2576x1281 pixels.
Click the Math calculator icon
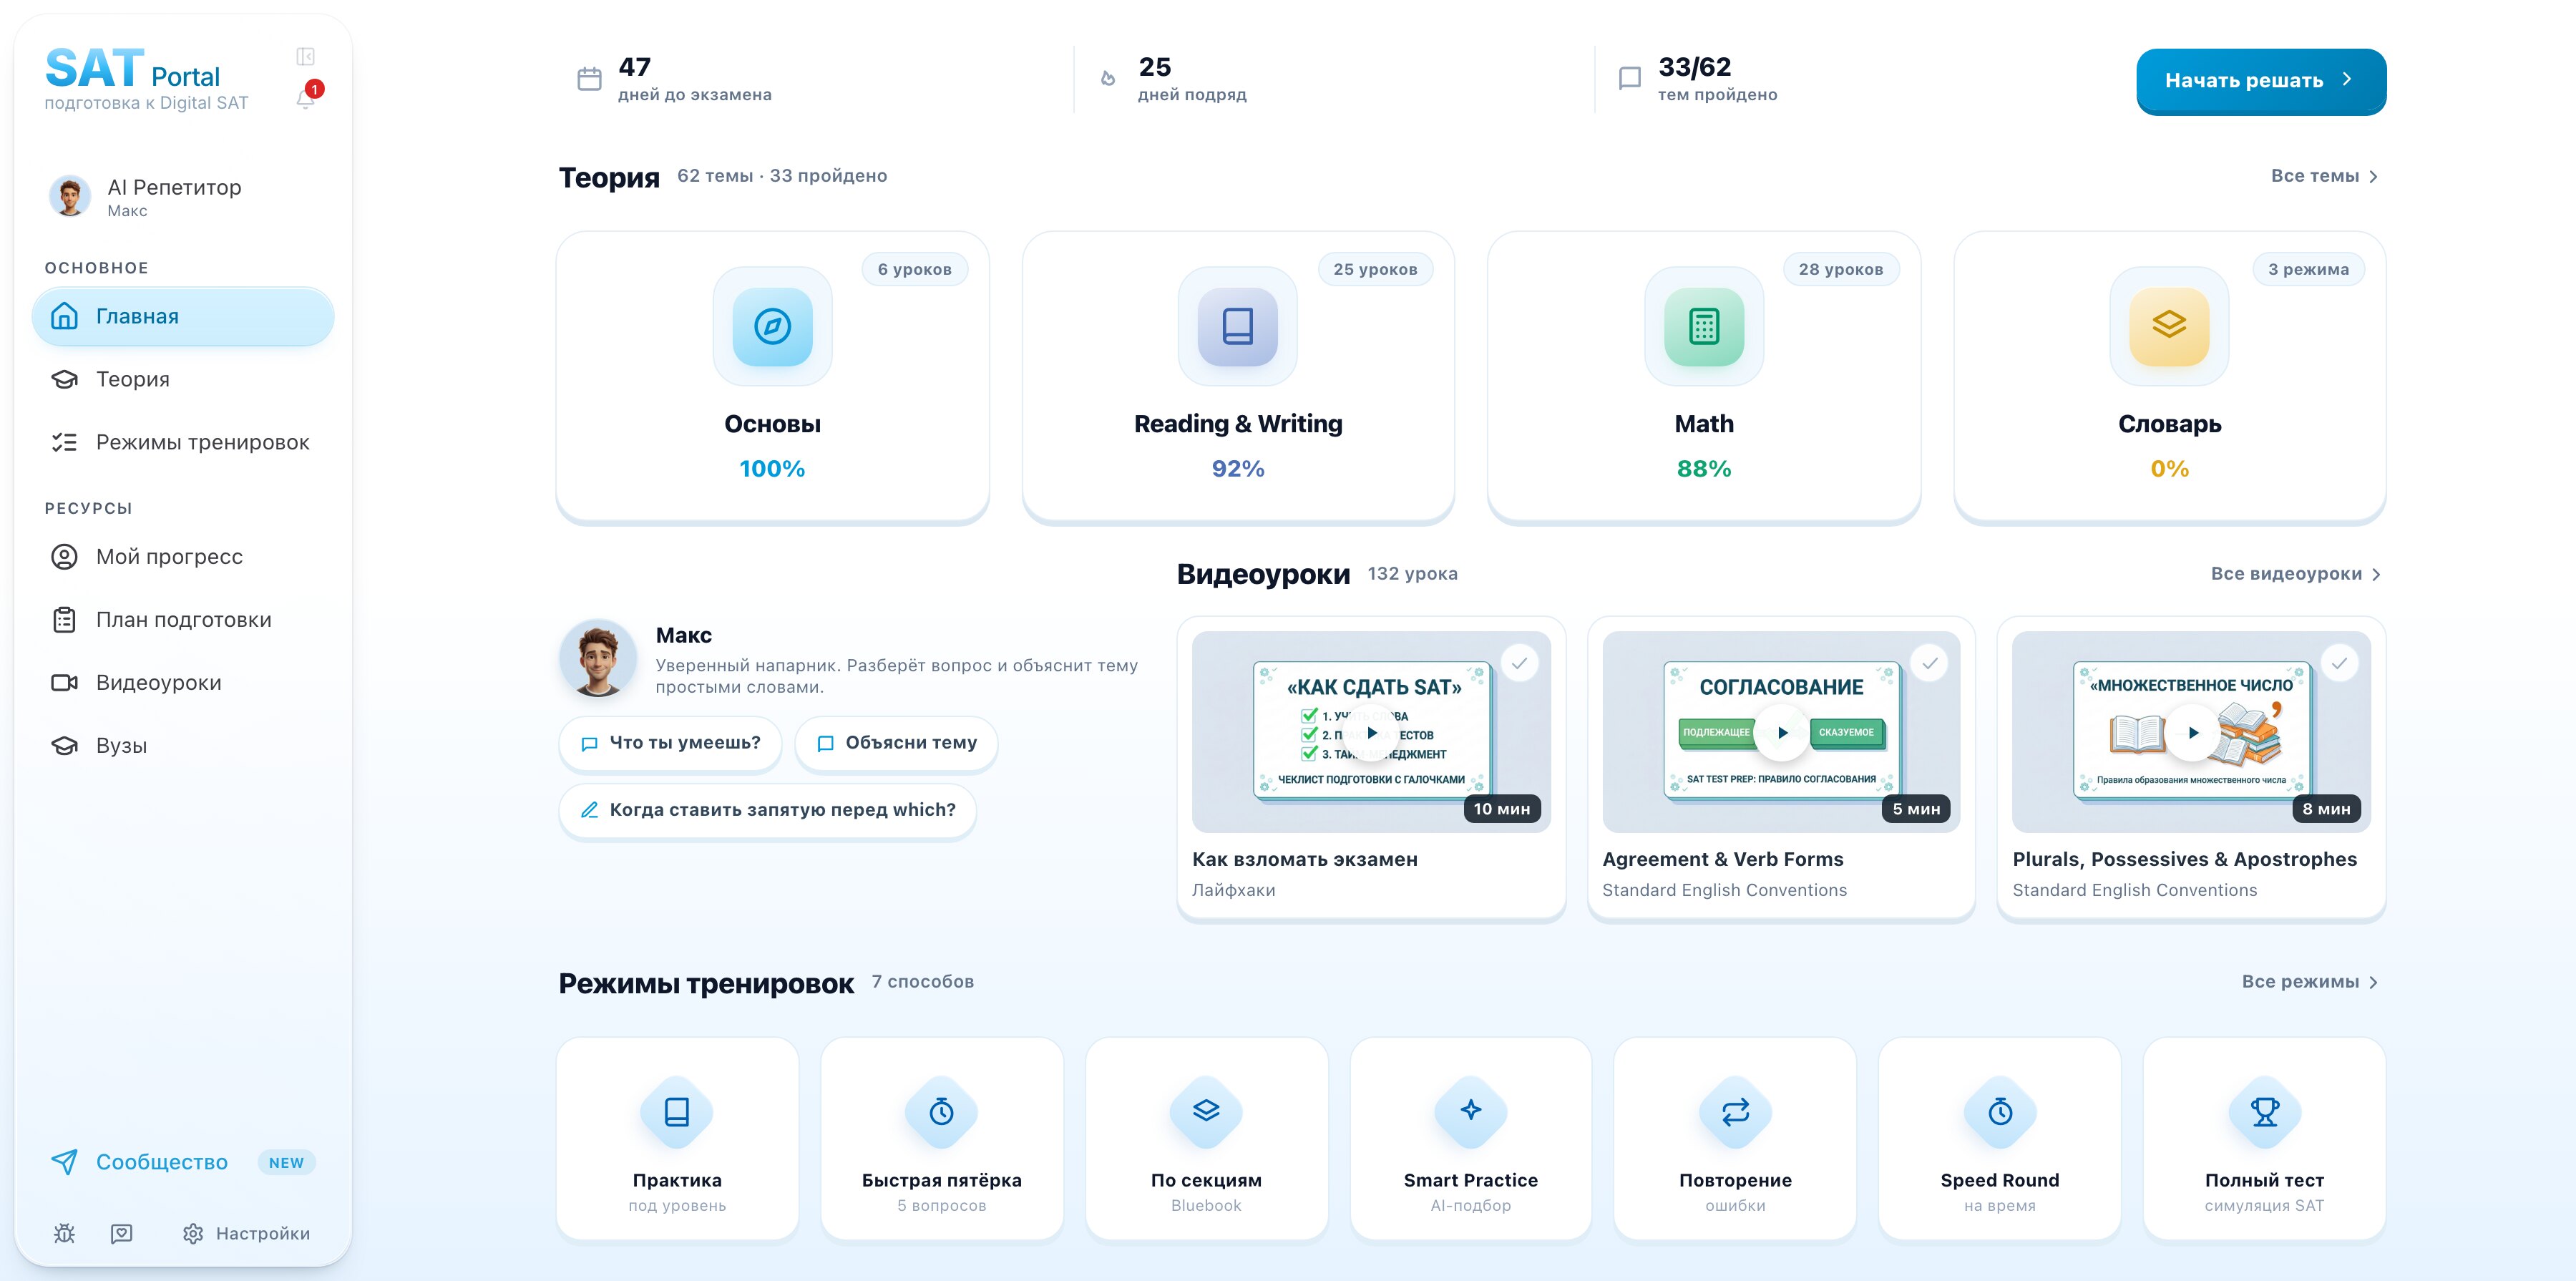(1704, 326)
